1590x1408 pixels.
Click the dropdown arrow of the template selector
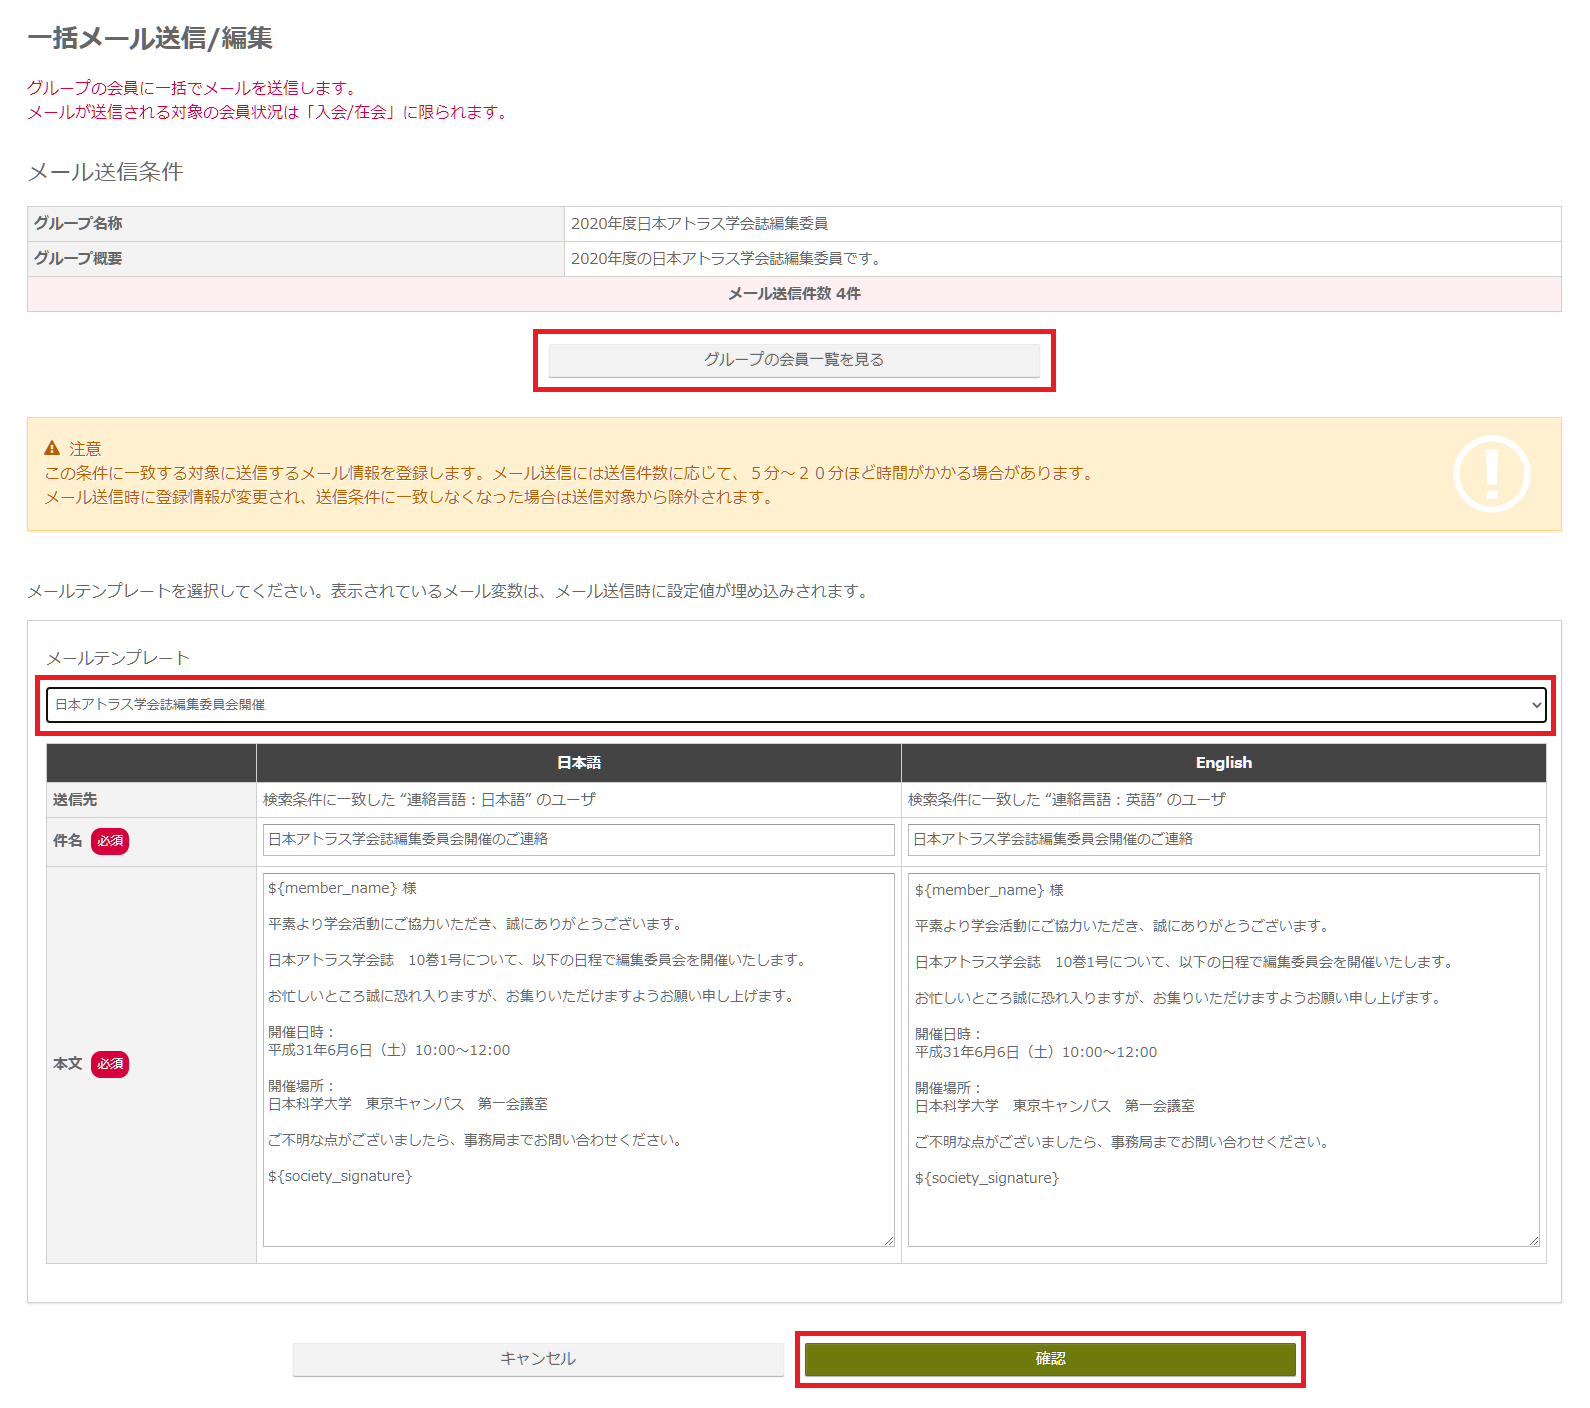coord(1536,705)
